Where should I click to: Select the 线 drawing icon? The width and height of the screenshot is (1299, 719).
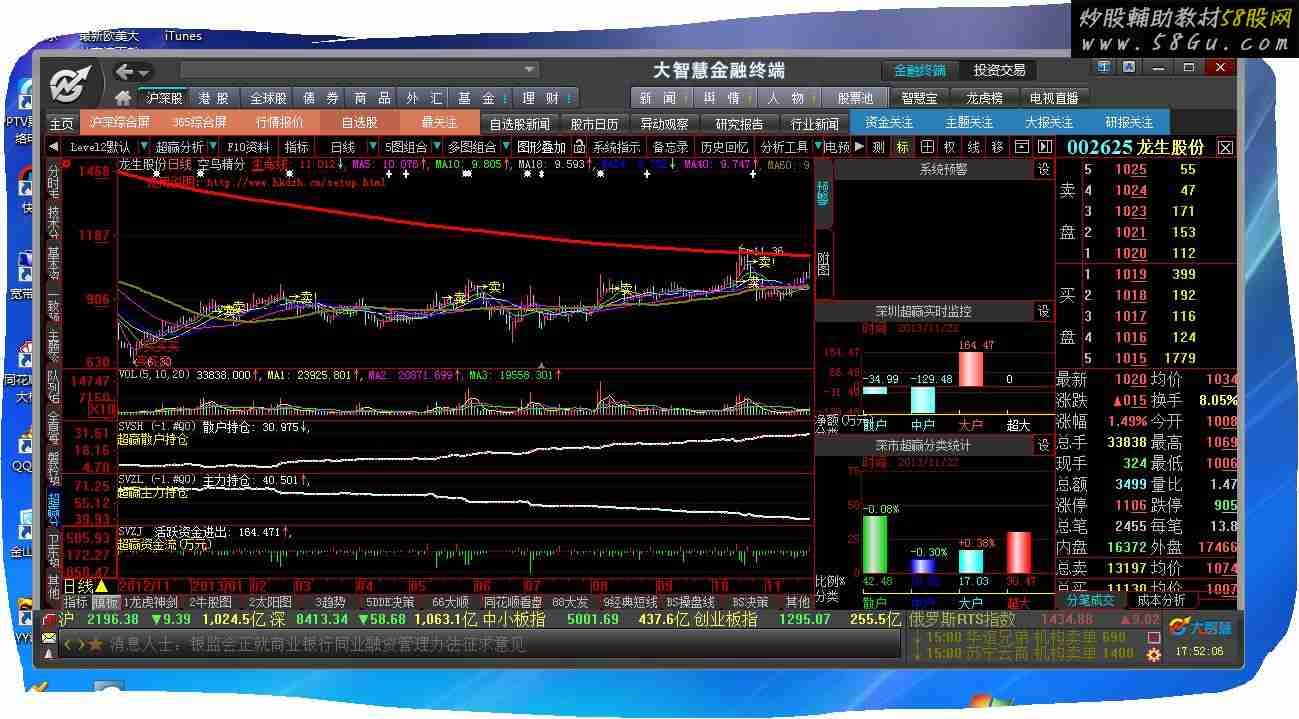(974, 147)
